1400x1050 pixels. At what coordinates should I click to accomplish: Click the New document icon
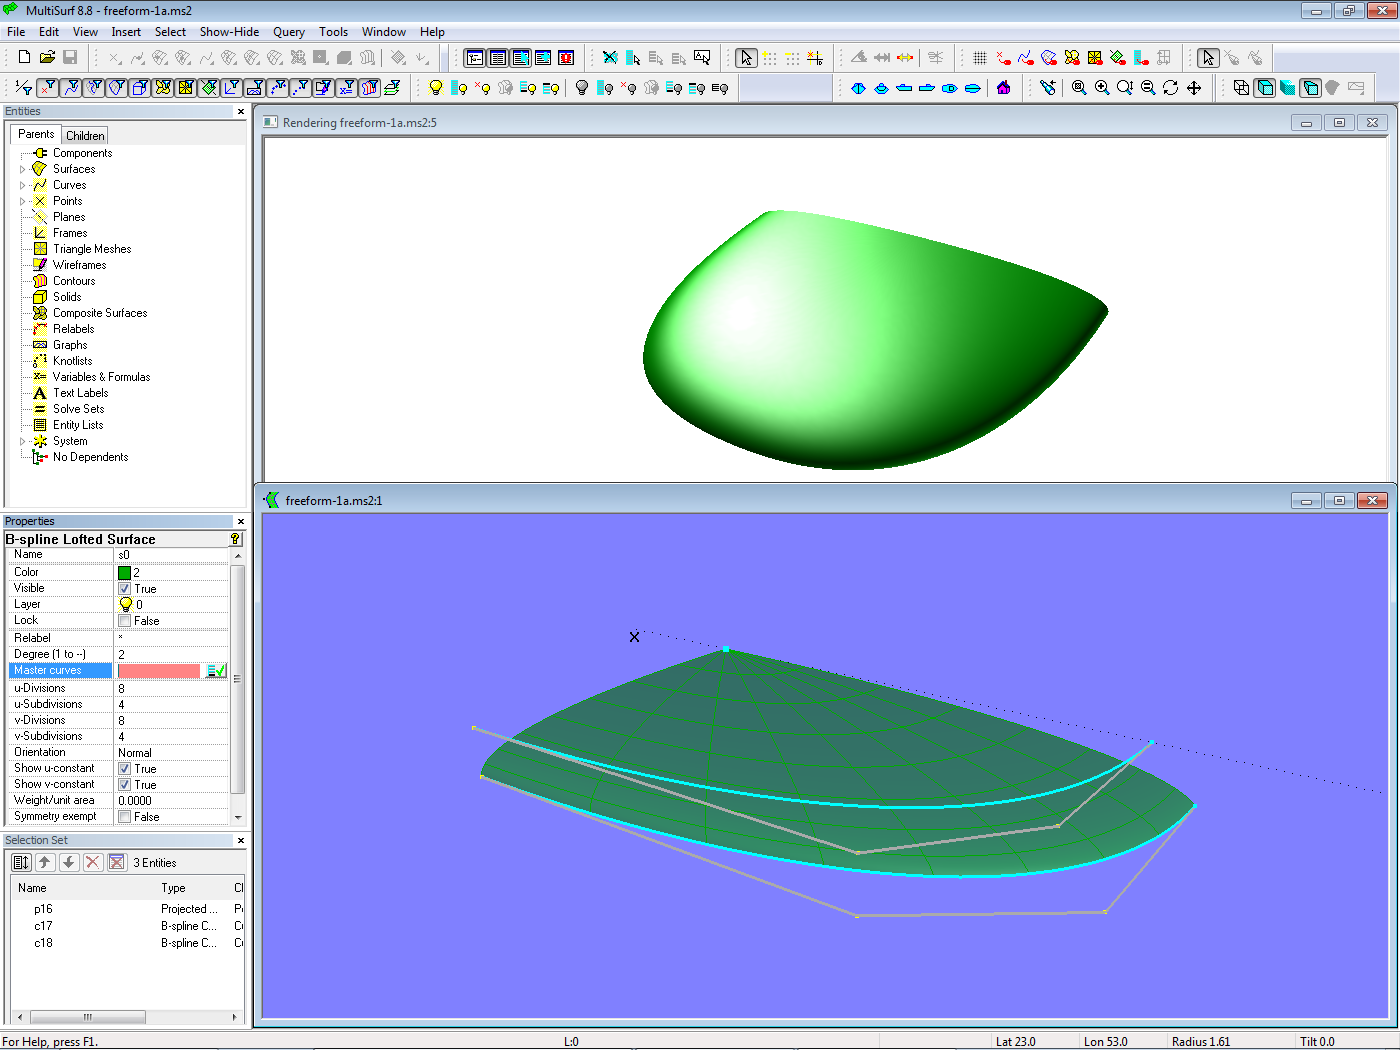point(24,58)
